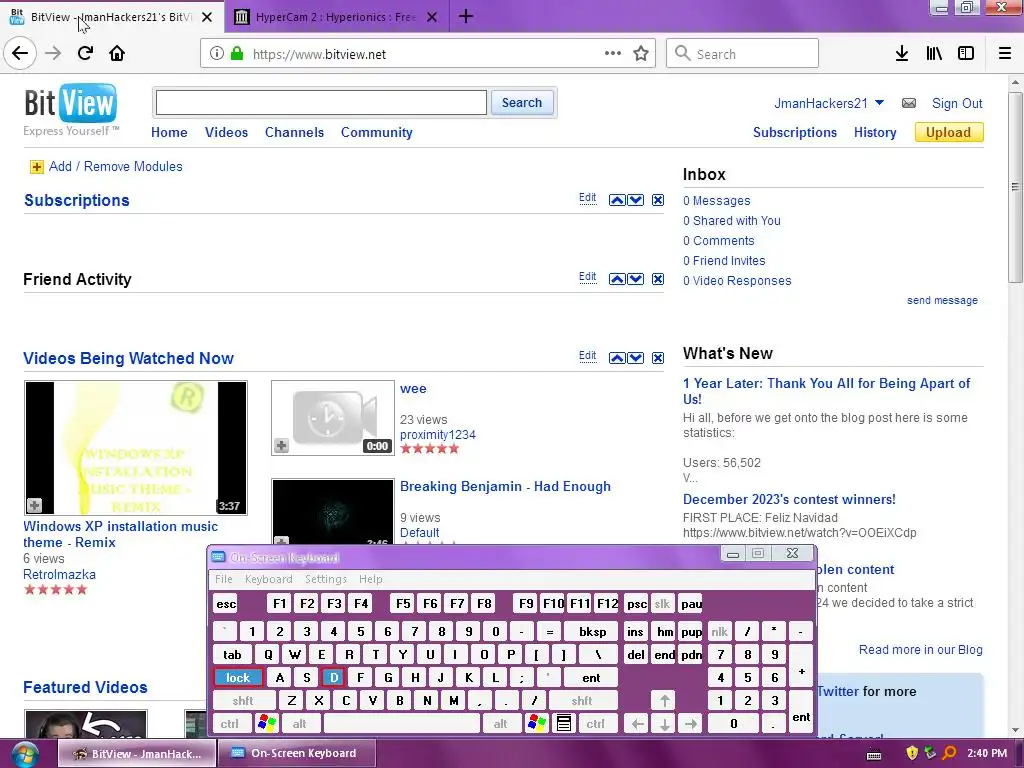Open File menu in On-Screen Keyboard
The image size is (1024, 768).
pos(224,579)
